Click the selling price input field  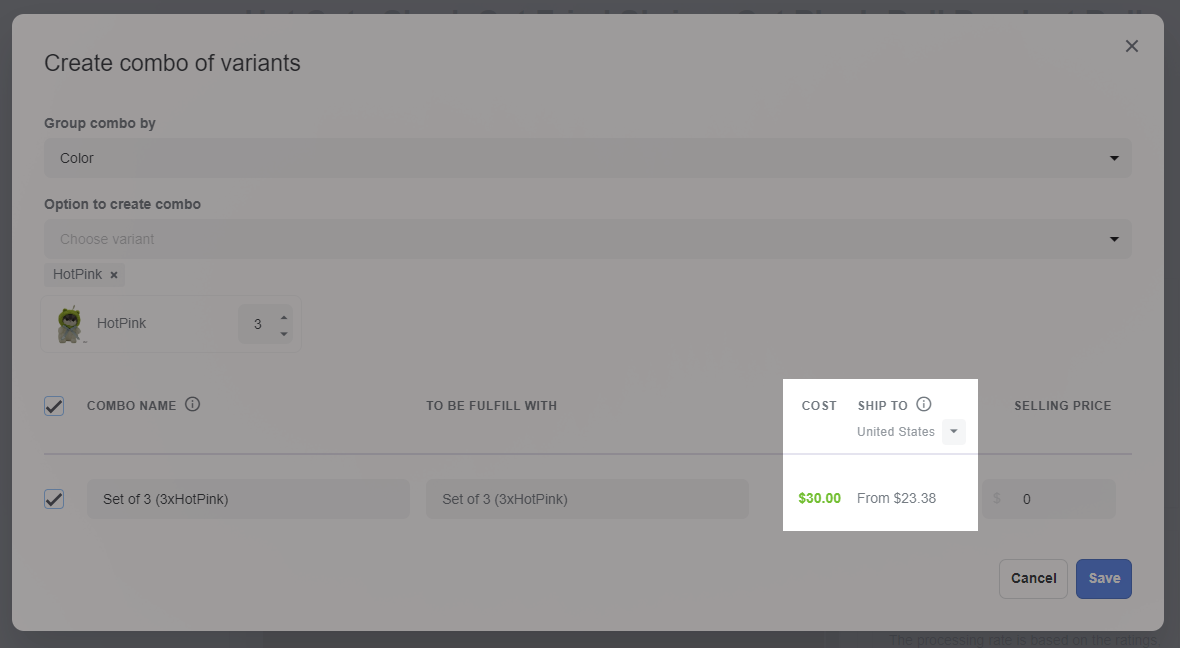1048,499
